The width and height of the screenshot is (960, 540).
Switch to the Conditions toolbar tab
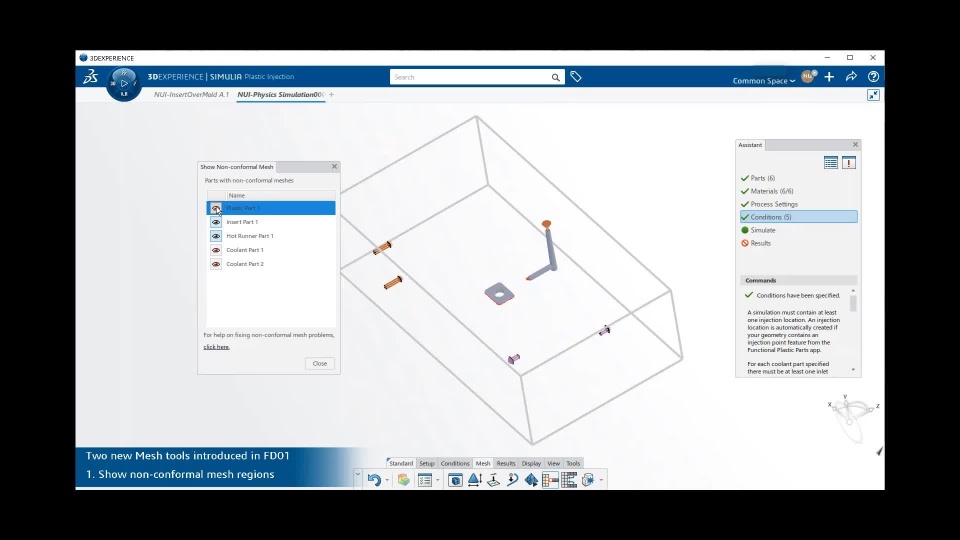pyautogui.click(x=455, y=463)
